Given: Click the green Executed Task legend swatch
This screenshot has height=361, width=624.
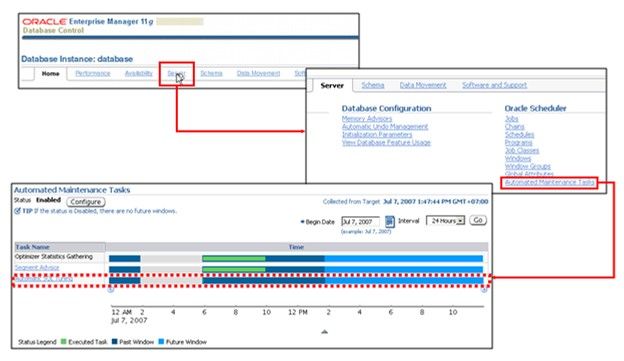Looking at the screenshot, I should click(64, 341).
